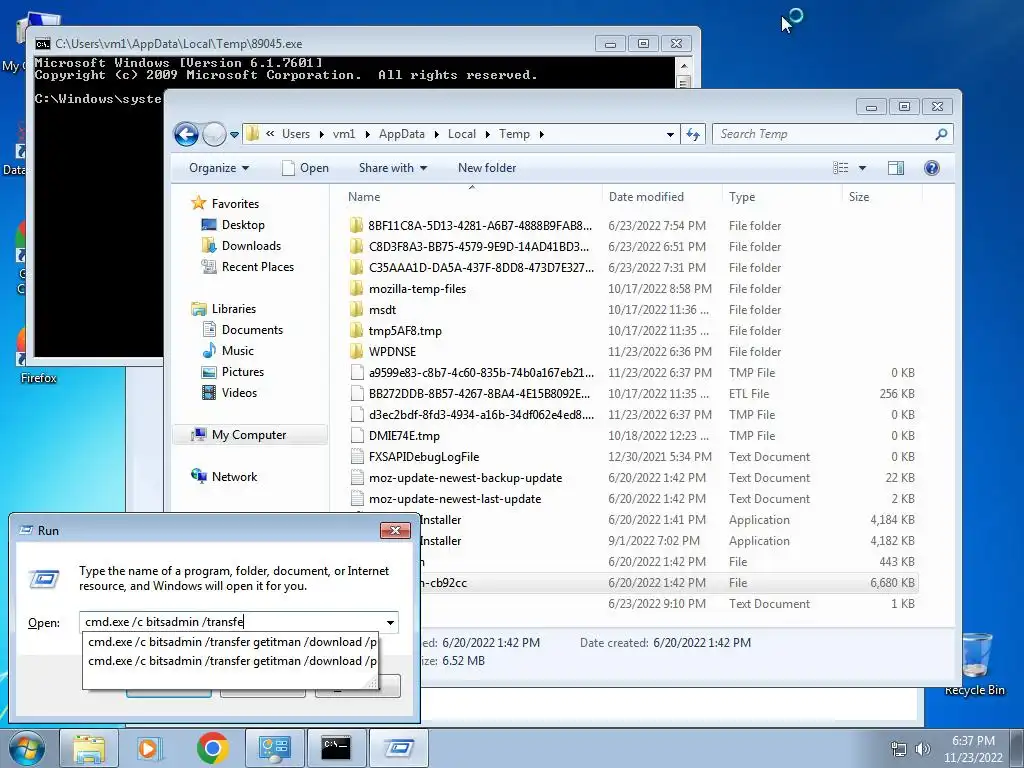Click the Explorer help icon
Viewport: 1024px width, 768px height.
(x=932, y=168)
